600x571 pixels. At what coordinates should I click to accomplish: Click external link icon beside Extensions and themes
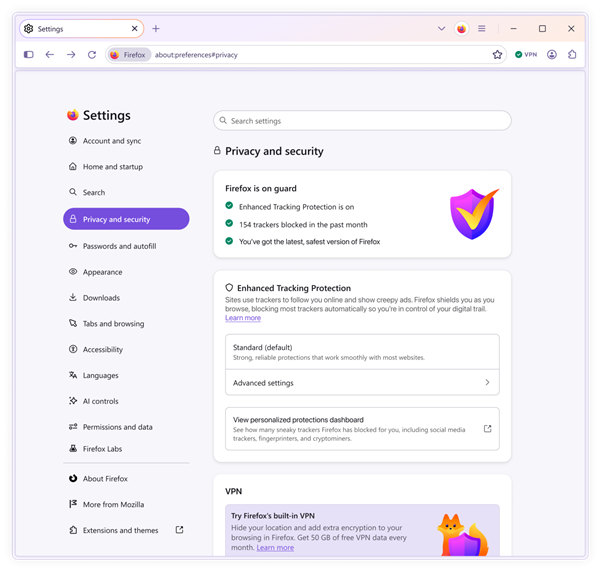(179, 530)
